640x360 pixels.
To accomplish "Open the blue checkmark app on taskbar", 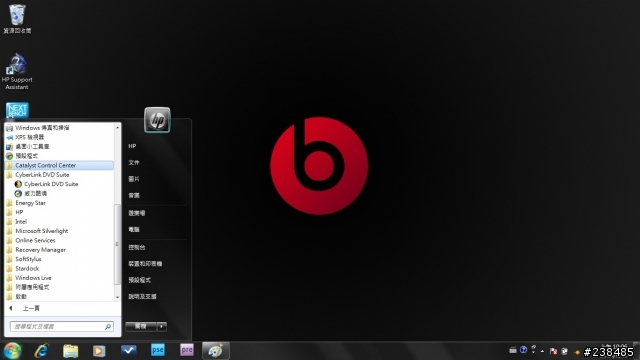I will [x=129, y=350].
